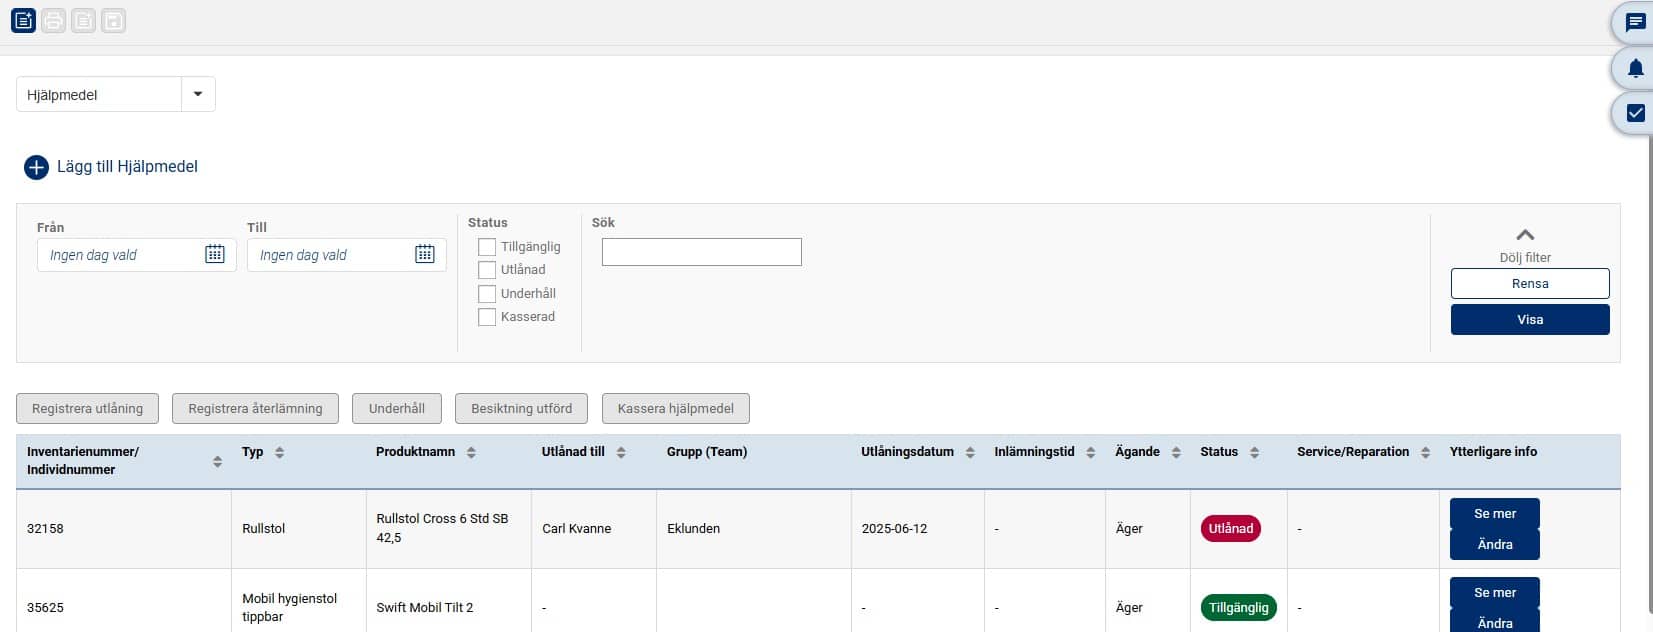Image resolution: width=1653 pixels, height=632 pixels.
Task: Tick the Kasserad status checkbox
Action: point(487,317)
